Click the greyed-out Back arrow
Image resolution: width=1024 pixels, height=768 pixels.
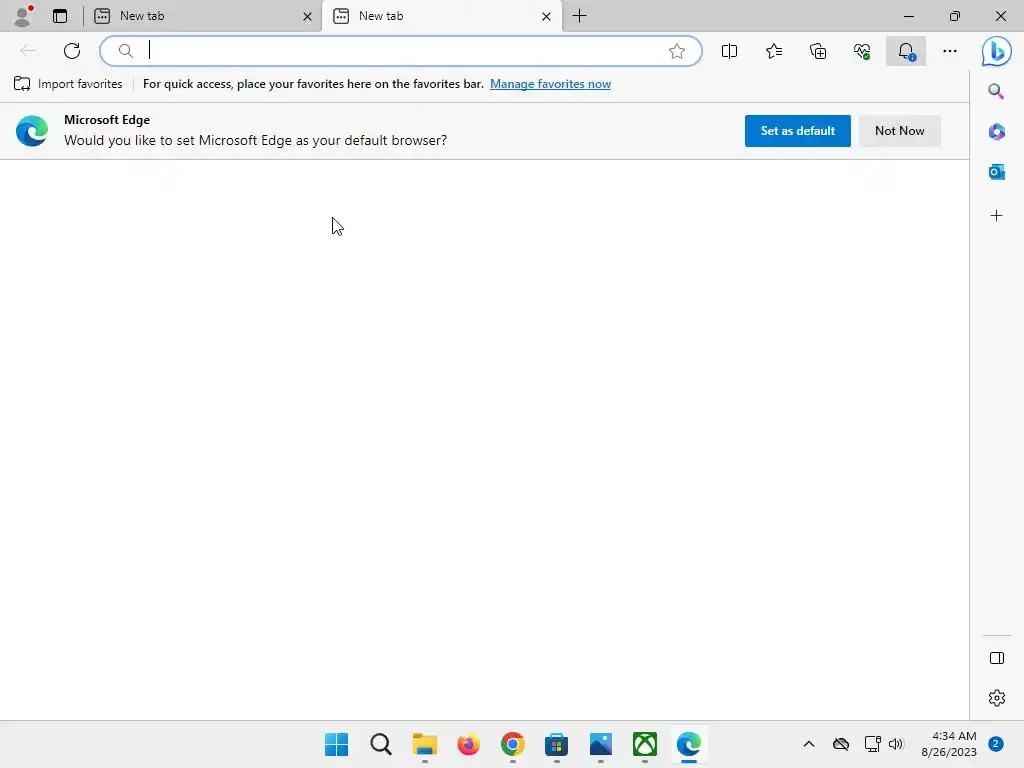27,51
